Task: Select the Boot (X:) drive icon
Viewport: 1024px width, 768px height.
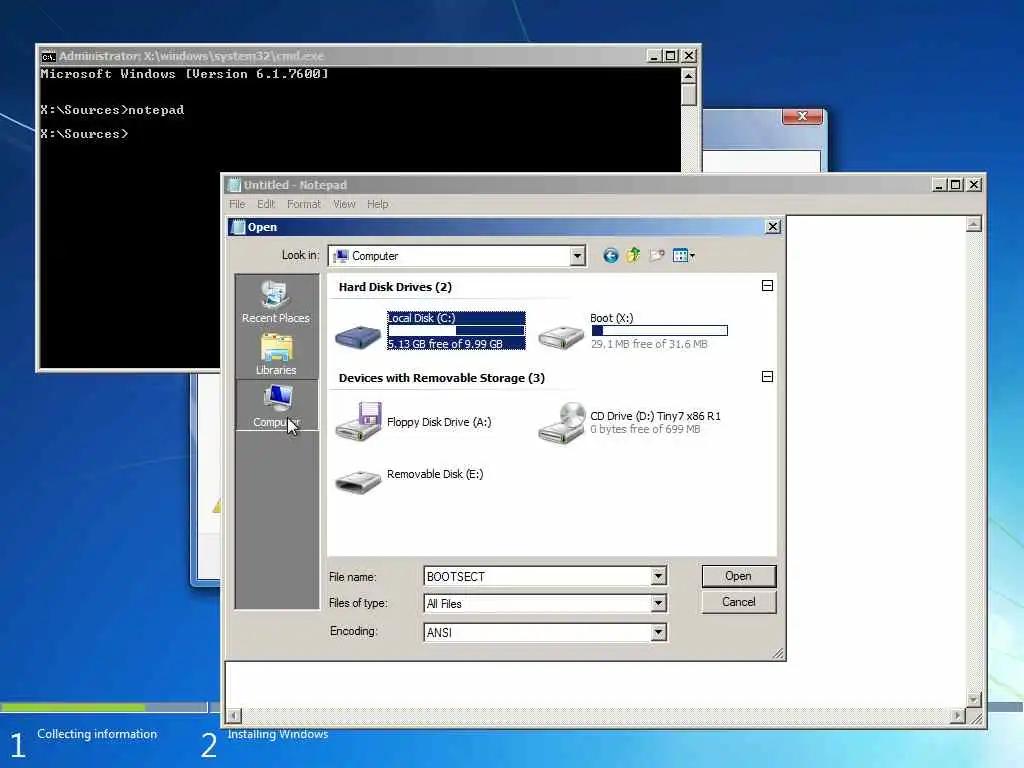Action: click(x=561, y=337)
